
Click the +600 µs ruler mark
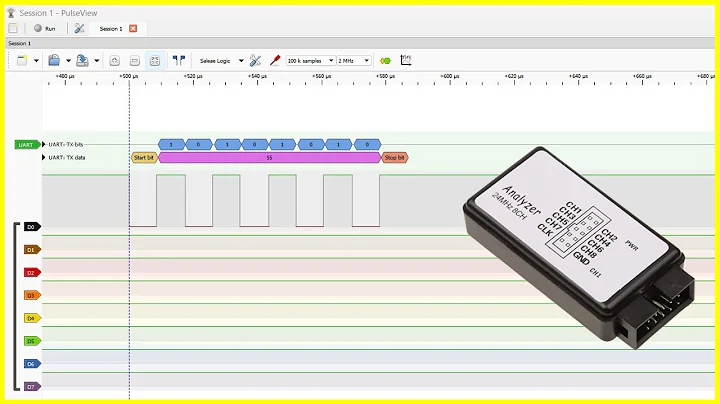[450, 76]
